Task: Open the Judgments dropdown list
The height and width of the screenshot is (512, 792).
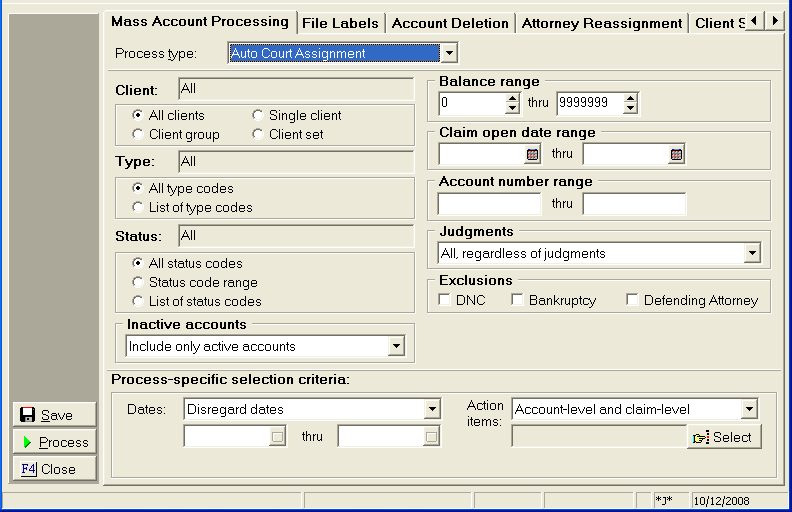Action: click(752, 254)
